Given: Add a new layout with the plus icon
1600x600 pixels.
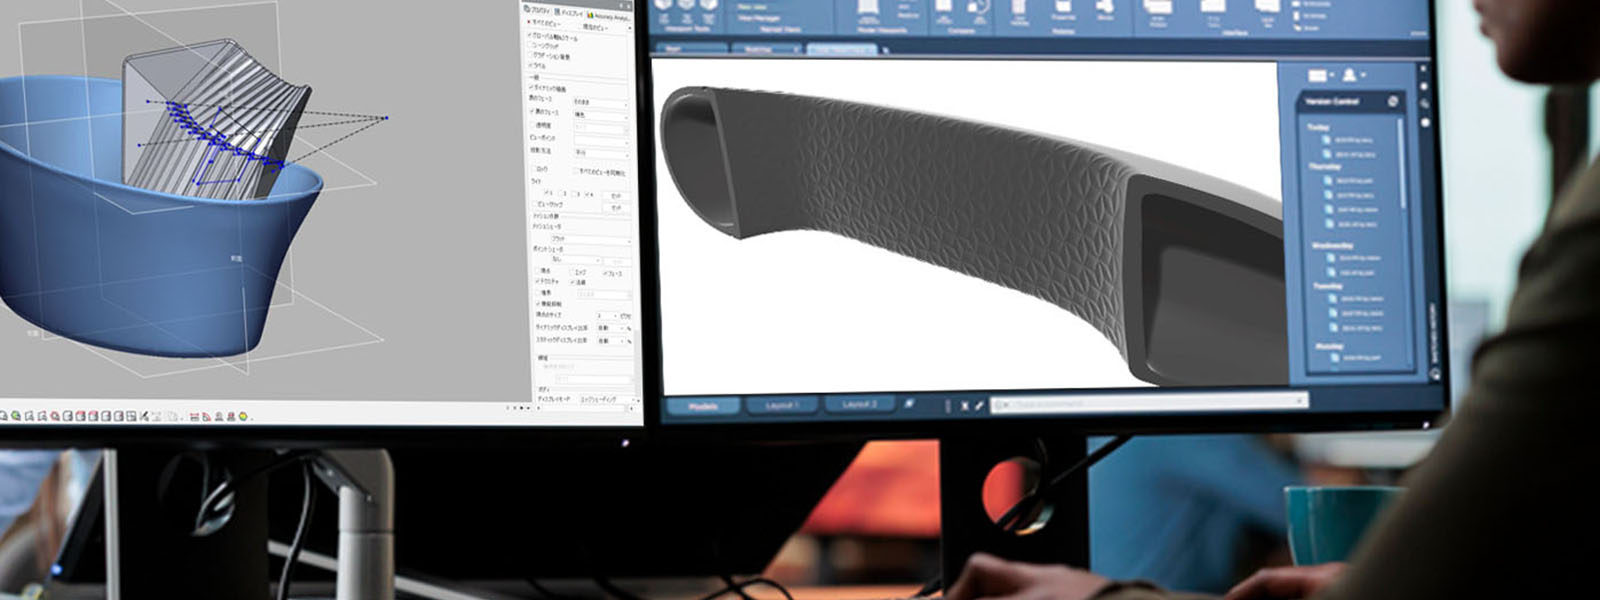Looking at the screenshot, I should coord(909,403).
